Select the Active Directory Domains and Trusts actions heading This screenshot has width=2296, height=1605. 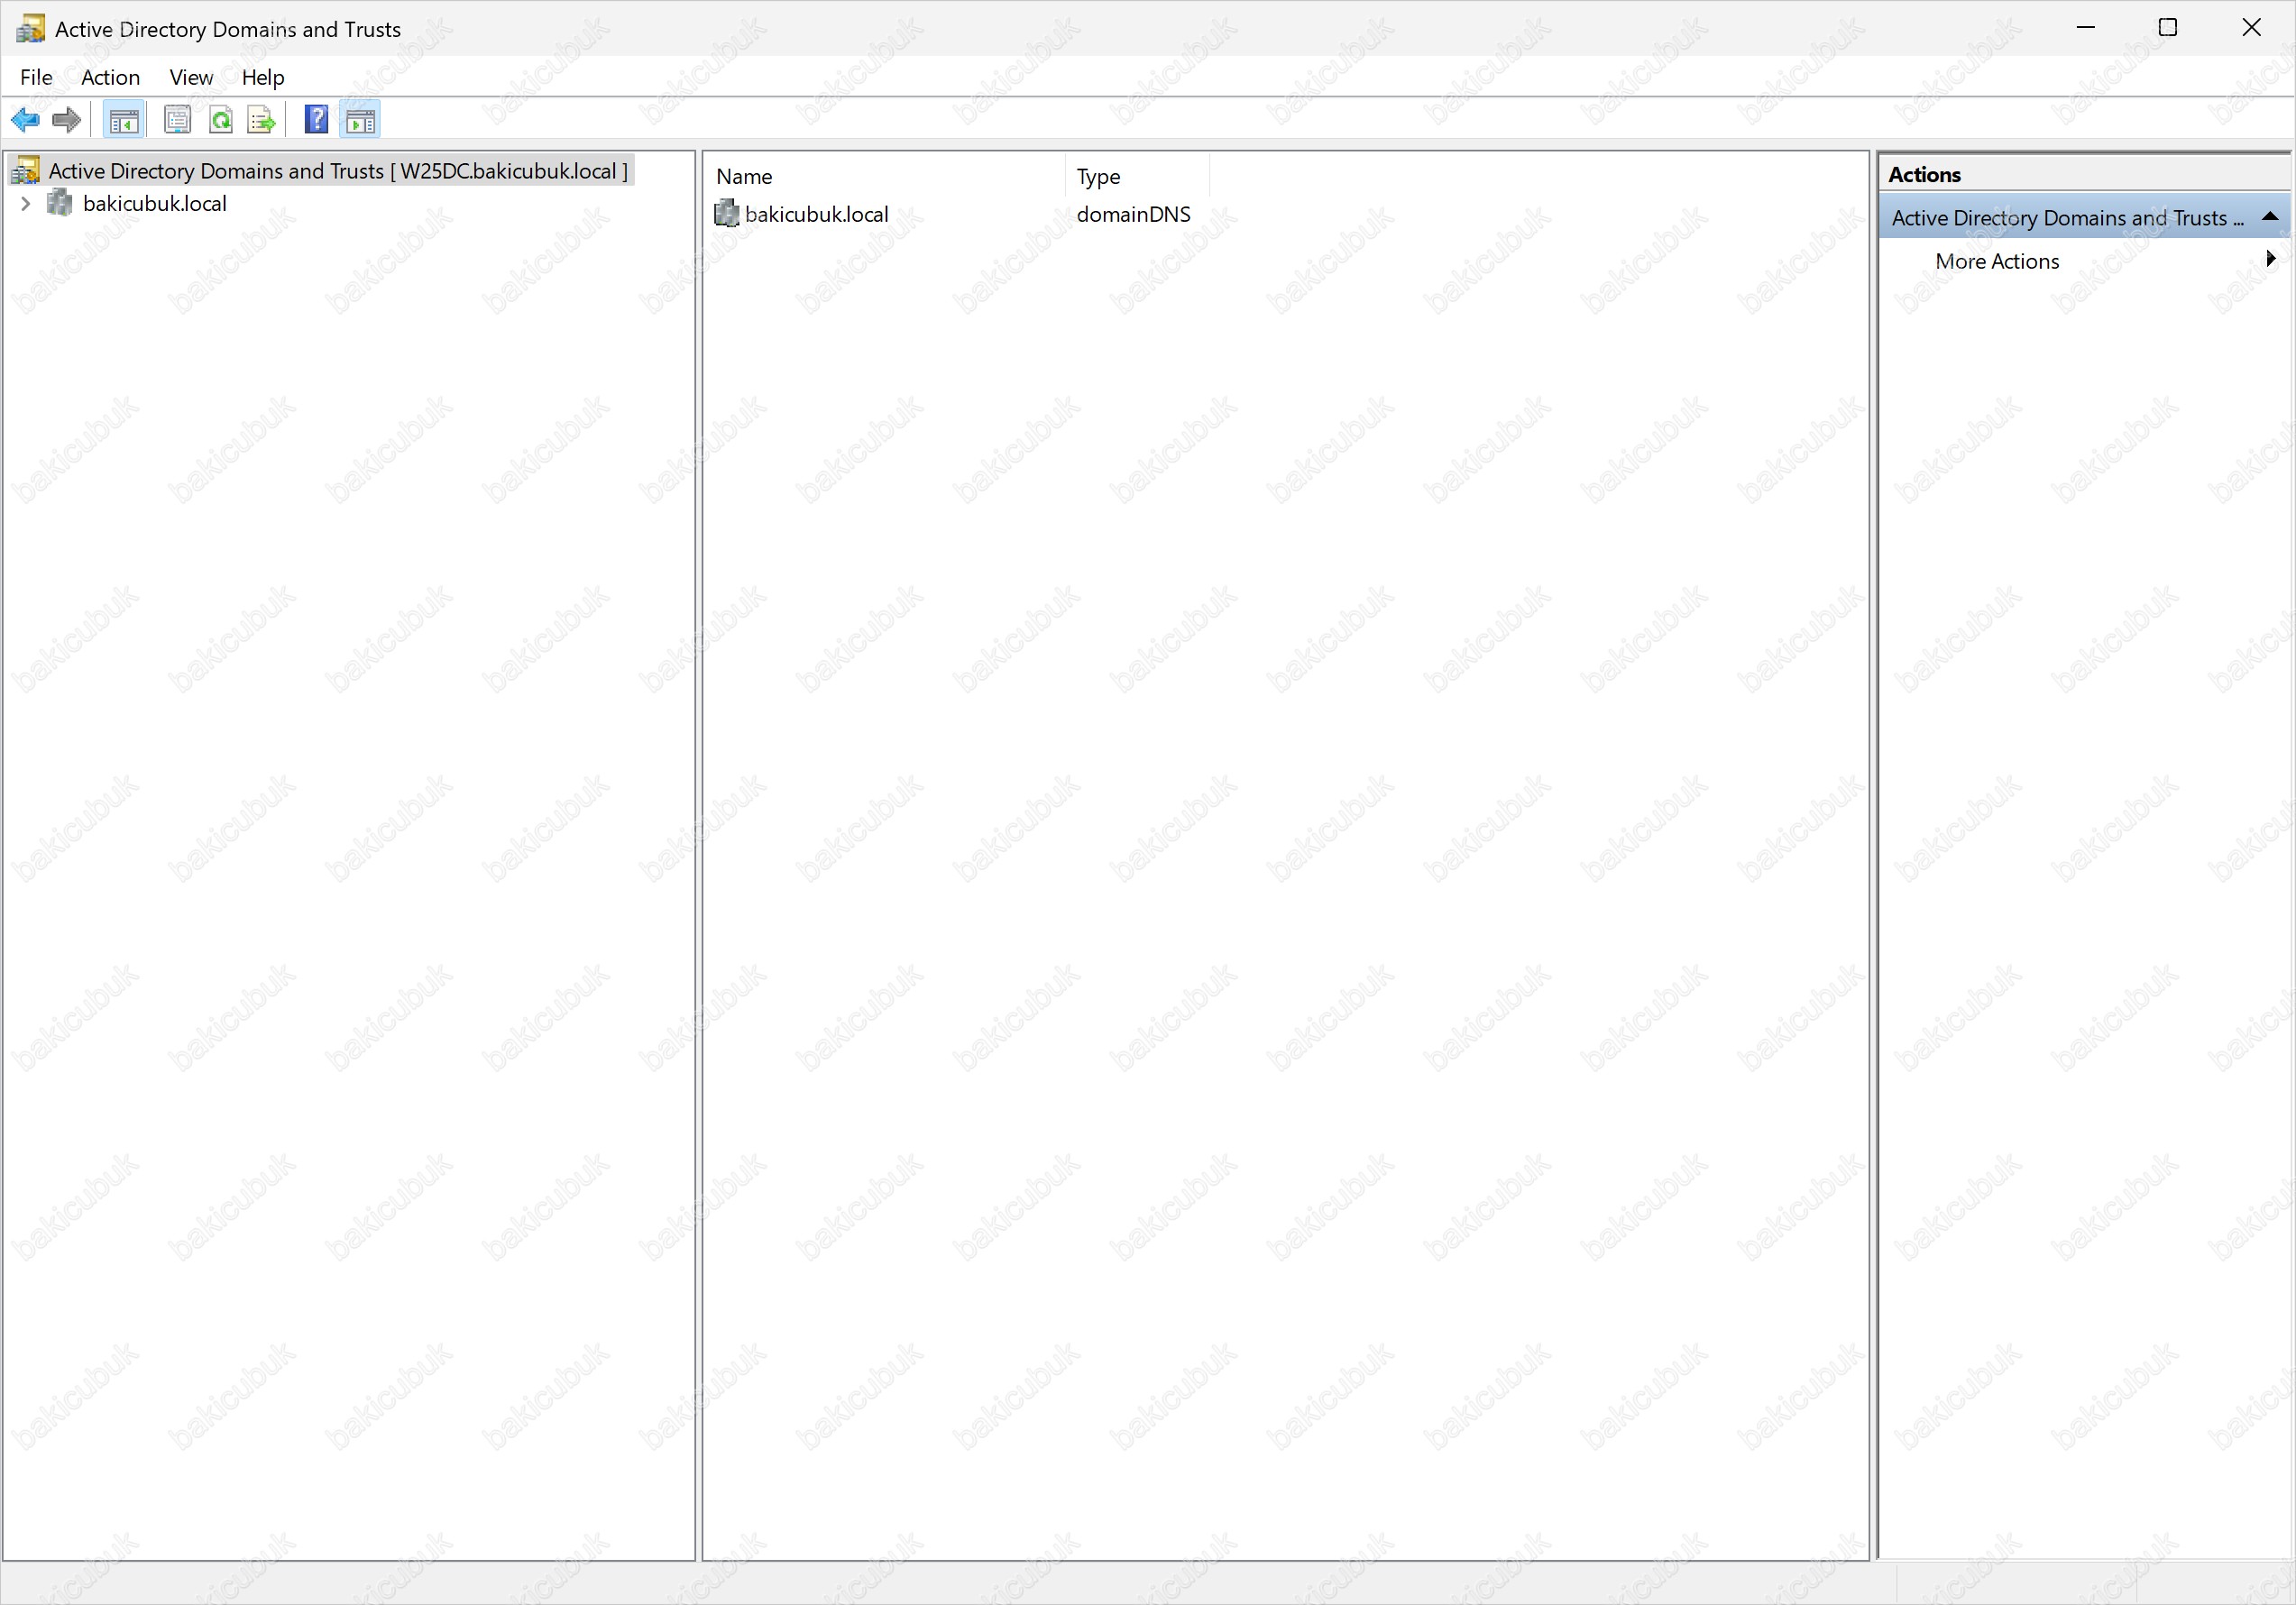[2084, 217]
